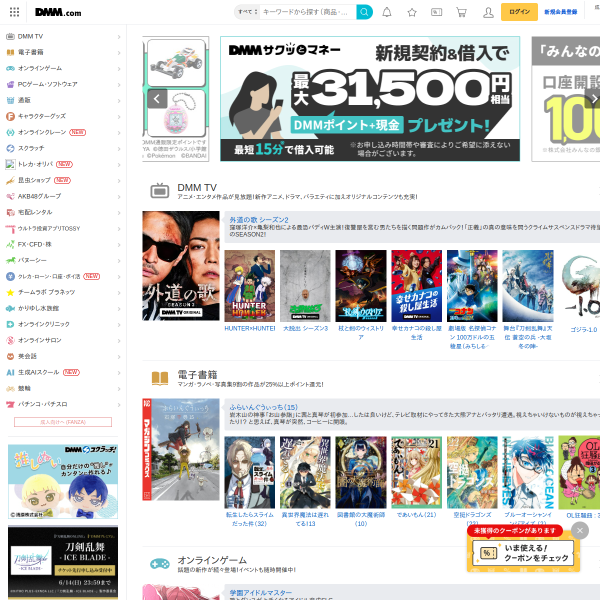Click the 電子書籍 sidebar book icon
The width and height of the screenshot is (600, 600).
tap(10, 52)
